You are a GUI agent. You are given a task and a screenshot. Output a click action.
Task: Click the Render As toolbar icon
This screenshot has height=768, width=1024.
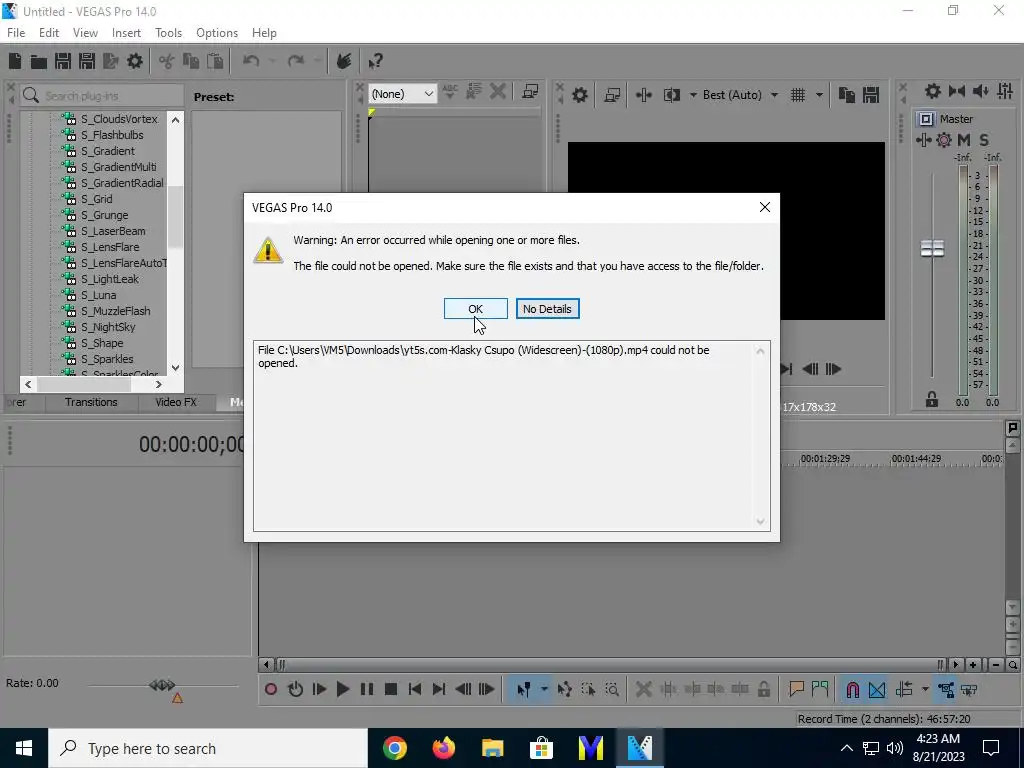tap(111, 61)
